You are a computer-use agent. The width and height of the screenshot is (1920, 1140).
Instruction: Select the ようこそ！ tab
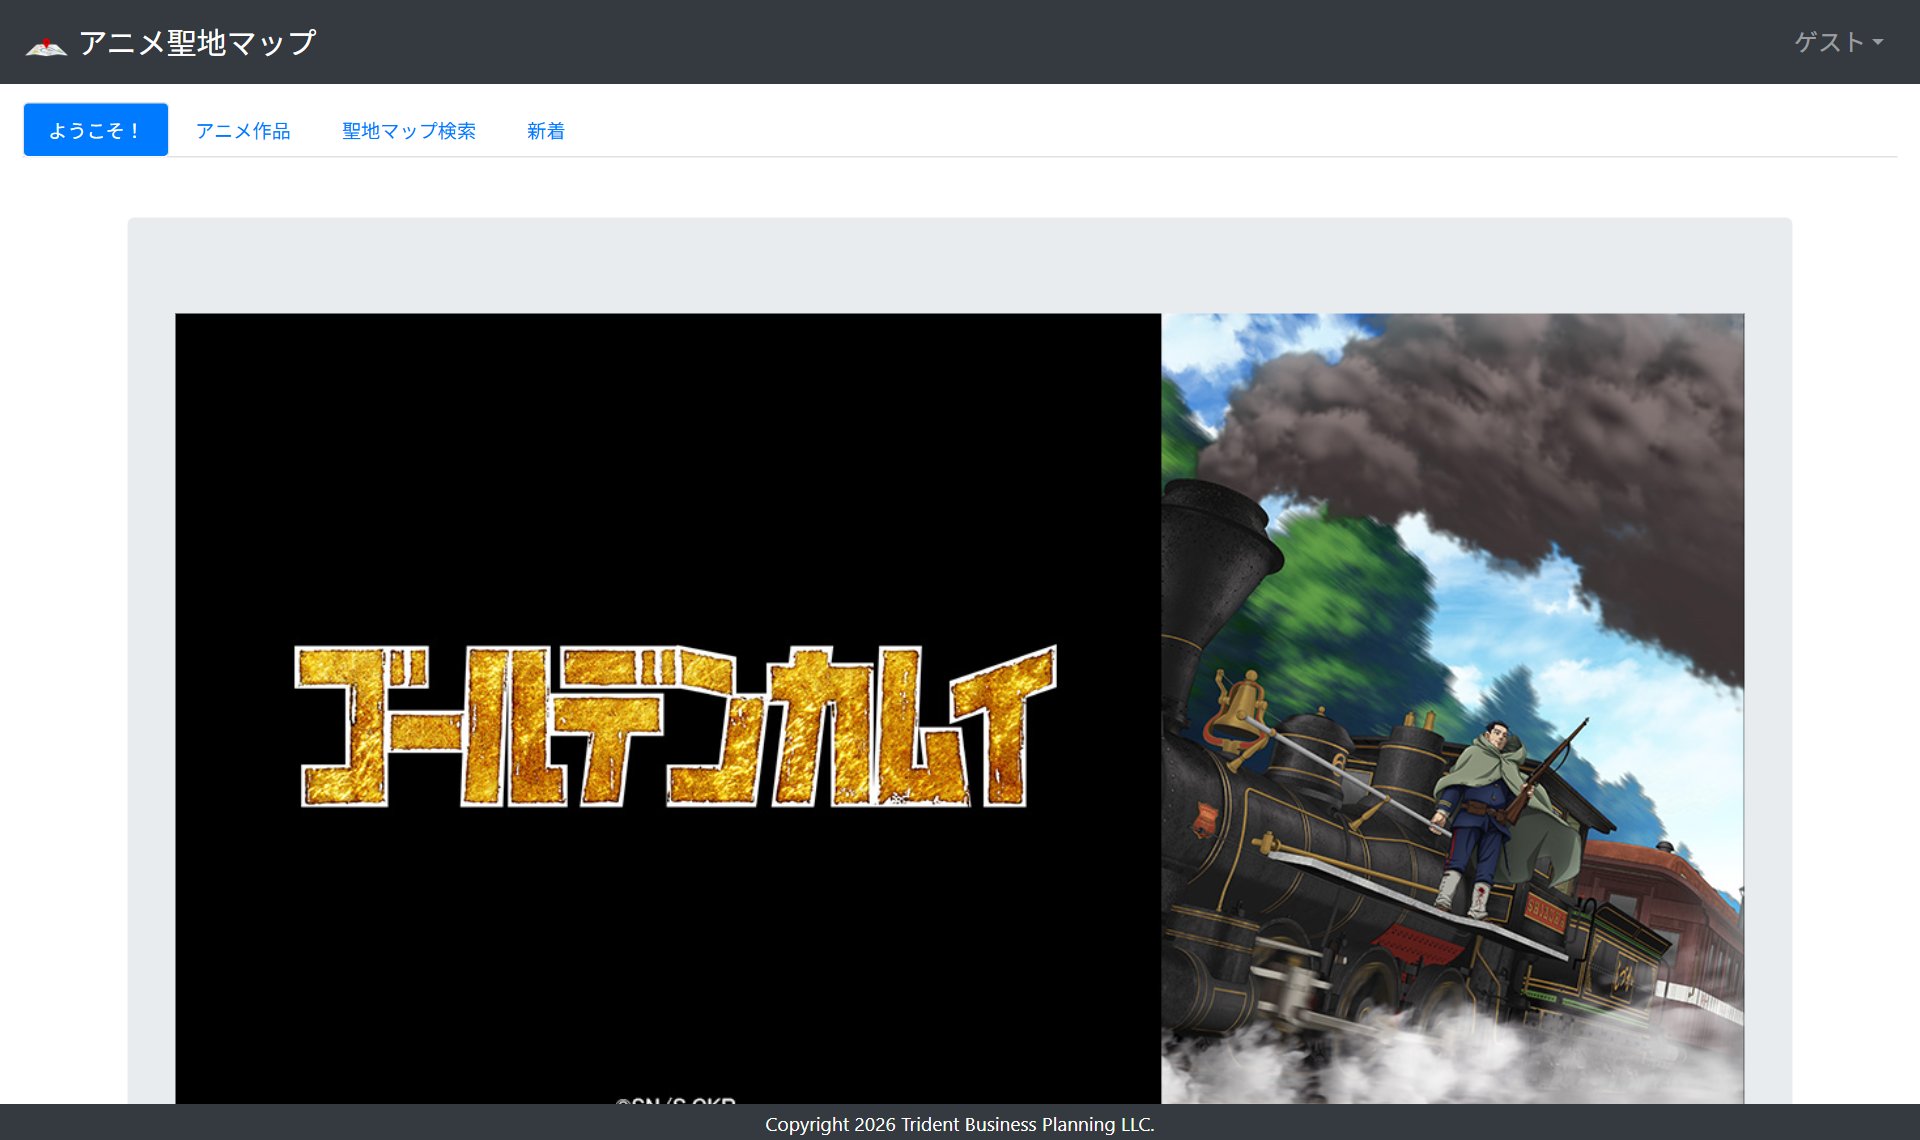[96, 130]
